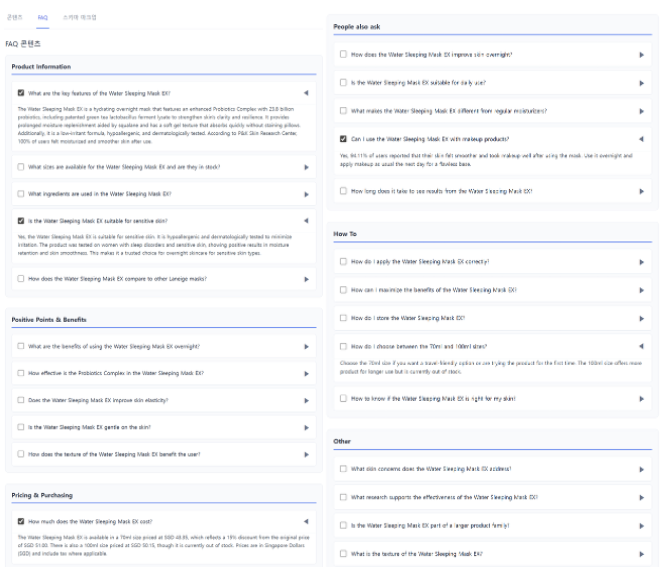Collapse the '70ml and 100ml sizes' answer arrow
666x577 pixels.
[x=641, y=346]
